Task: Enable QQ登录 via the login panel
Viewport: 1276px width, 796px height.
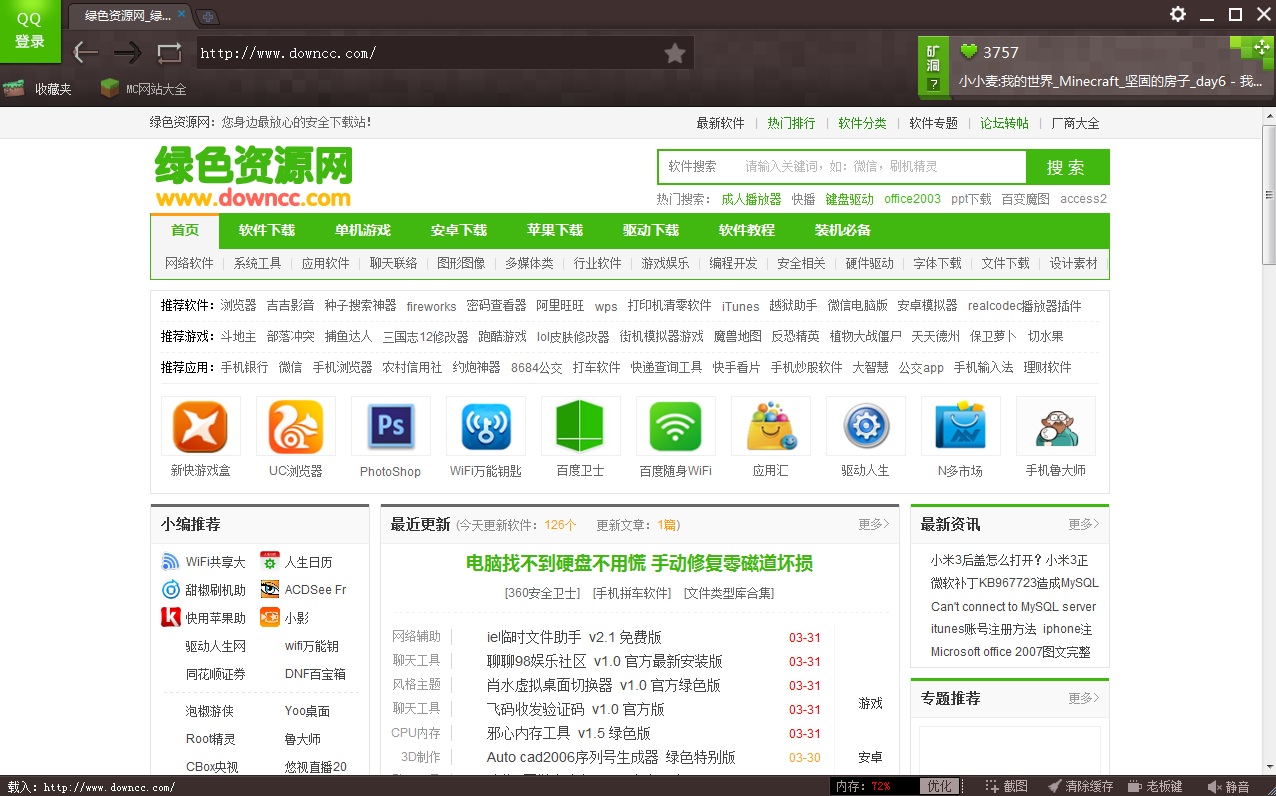Action: [x=29, y=32]
